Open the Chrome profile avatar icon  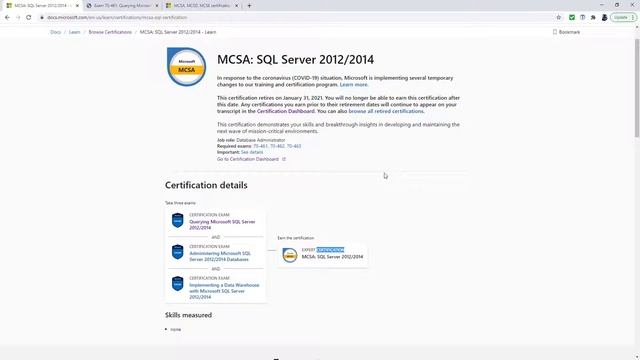coord(604,17)
